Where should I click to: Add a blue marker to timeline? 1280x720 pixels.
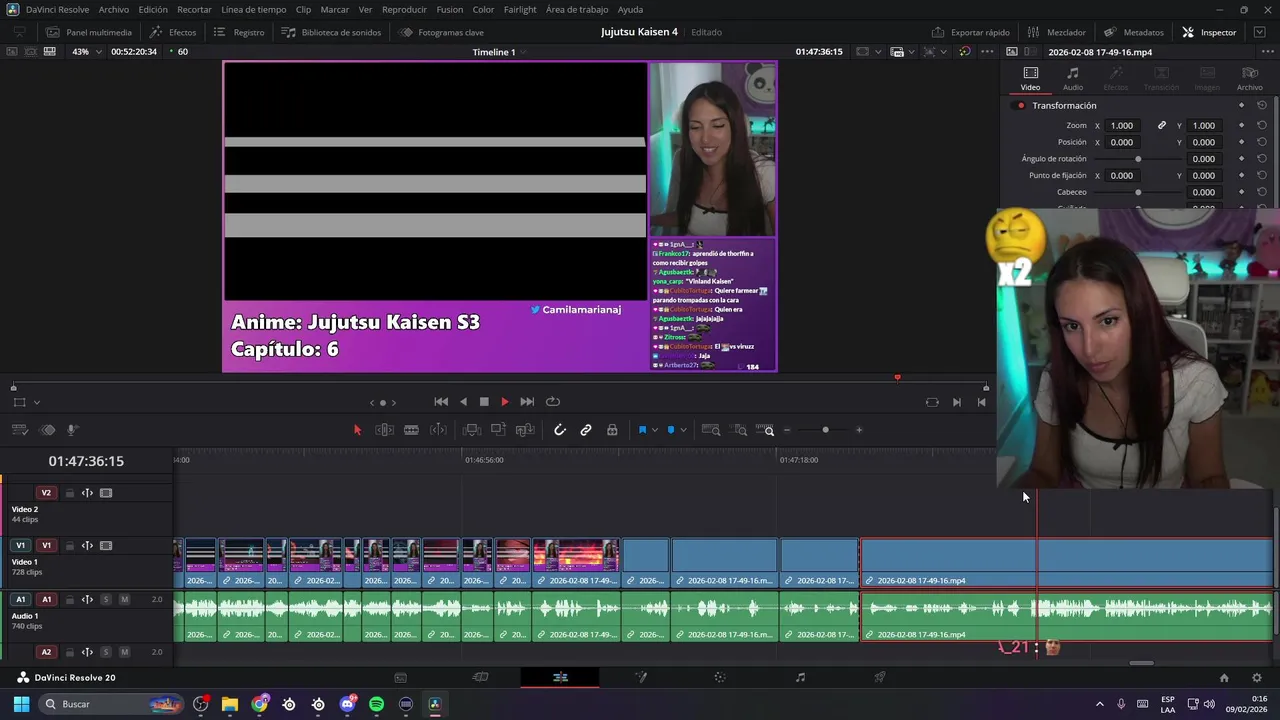(671, 430)
